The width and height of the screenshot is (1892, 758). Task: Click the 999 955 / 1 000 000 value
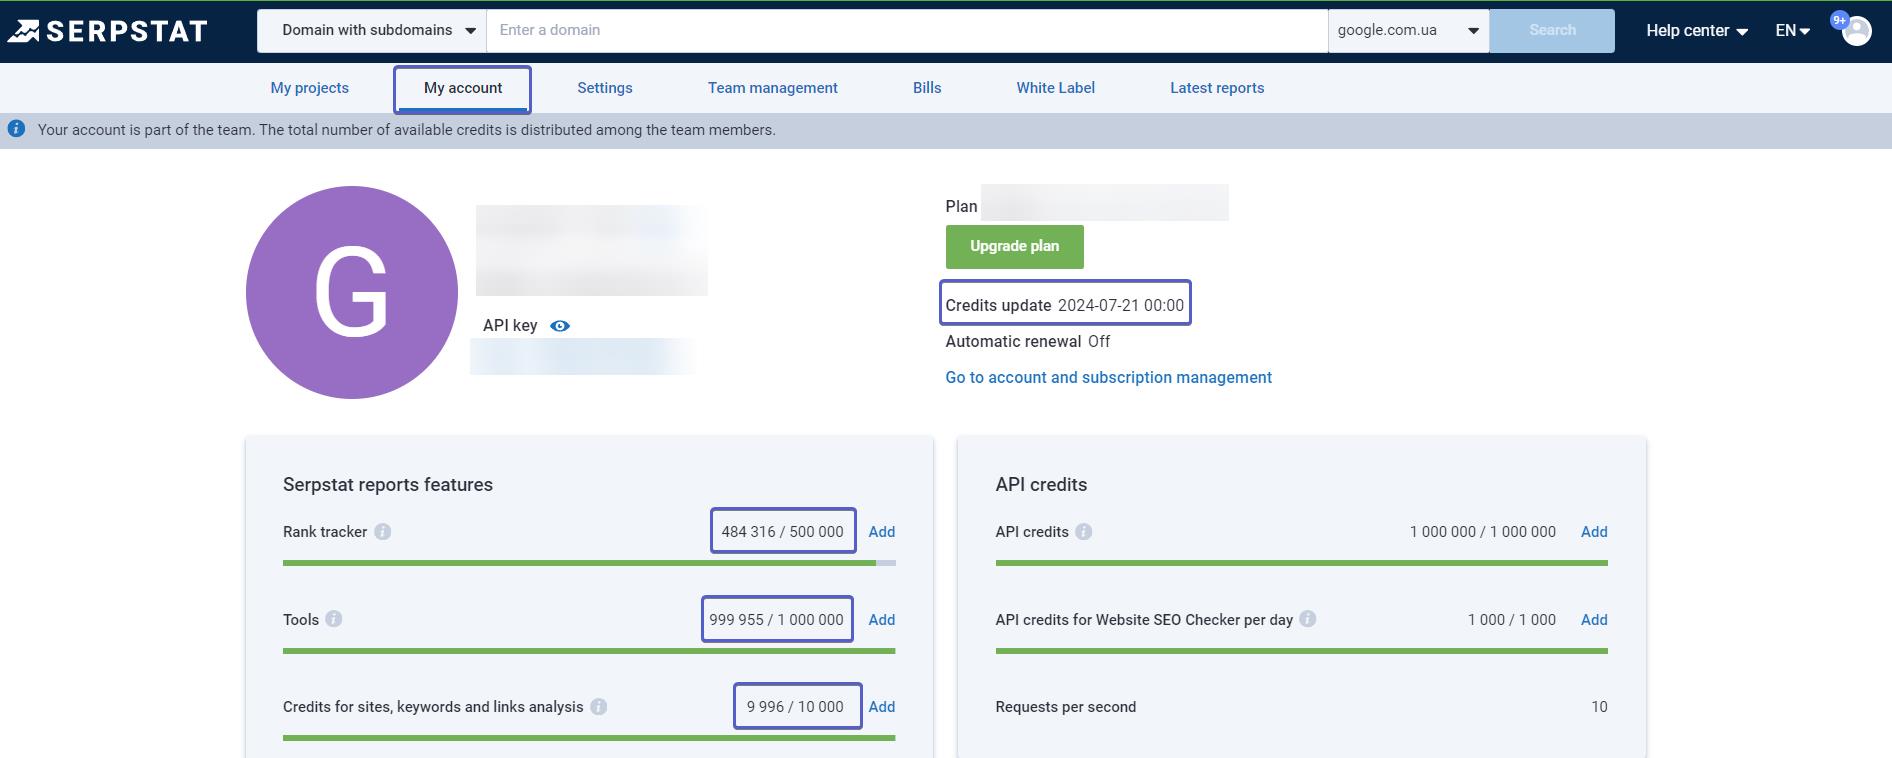(777, 619)
